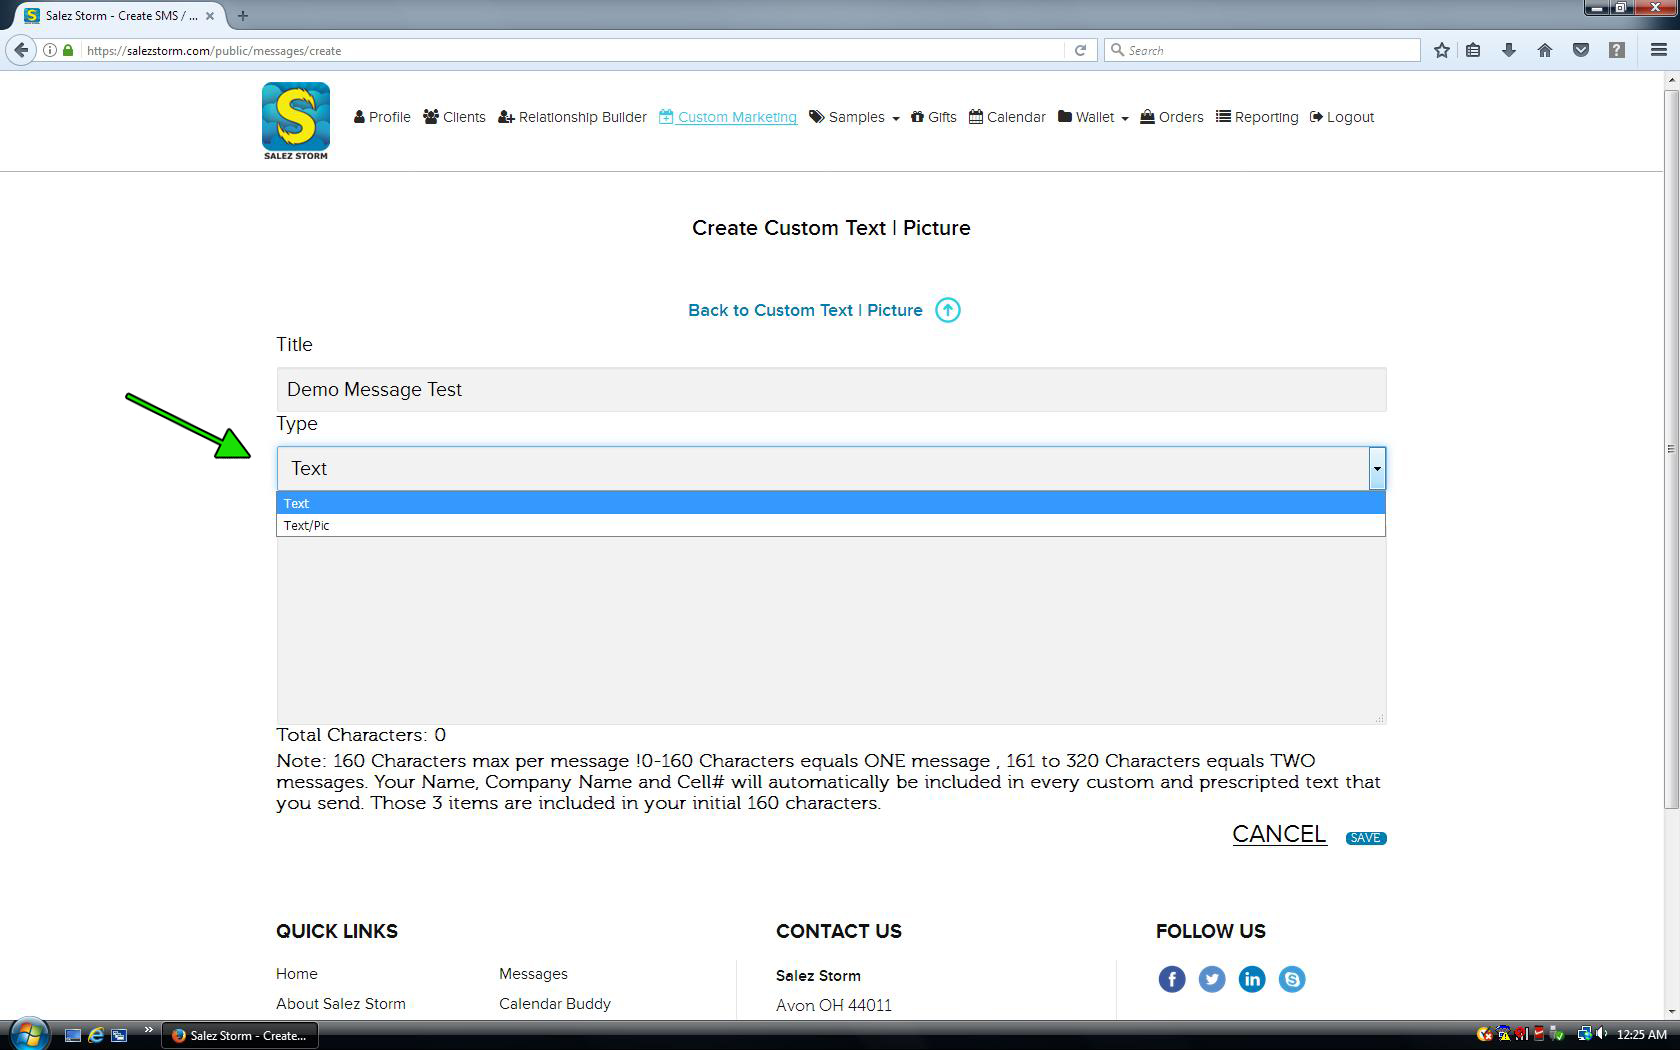Go to Firefox home page icon
This screenshot has height=1050, width=1680.
pyautogui.click(x=1544, y=50)
